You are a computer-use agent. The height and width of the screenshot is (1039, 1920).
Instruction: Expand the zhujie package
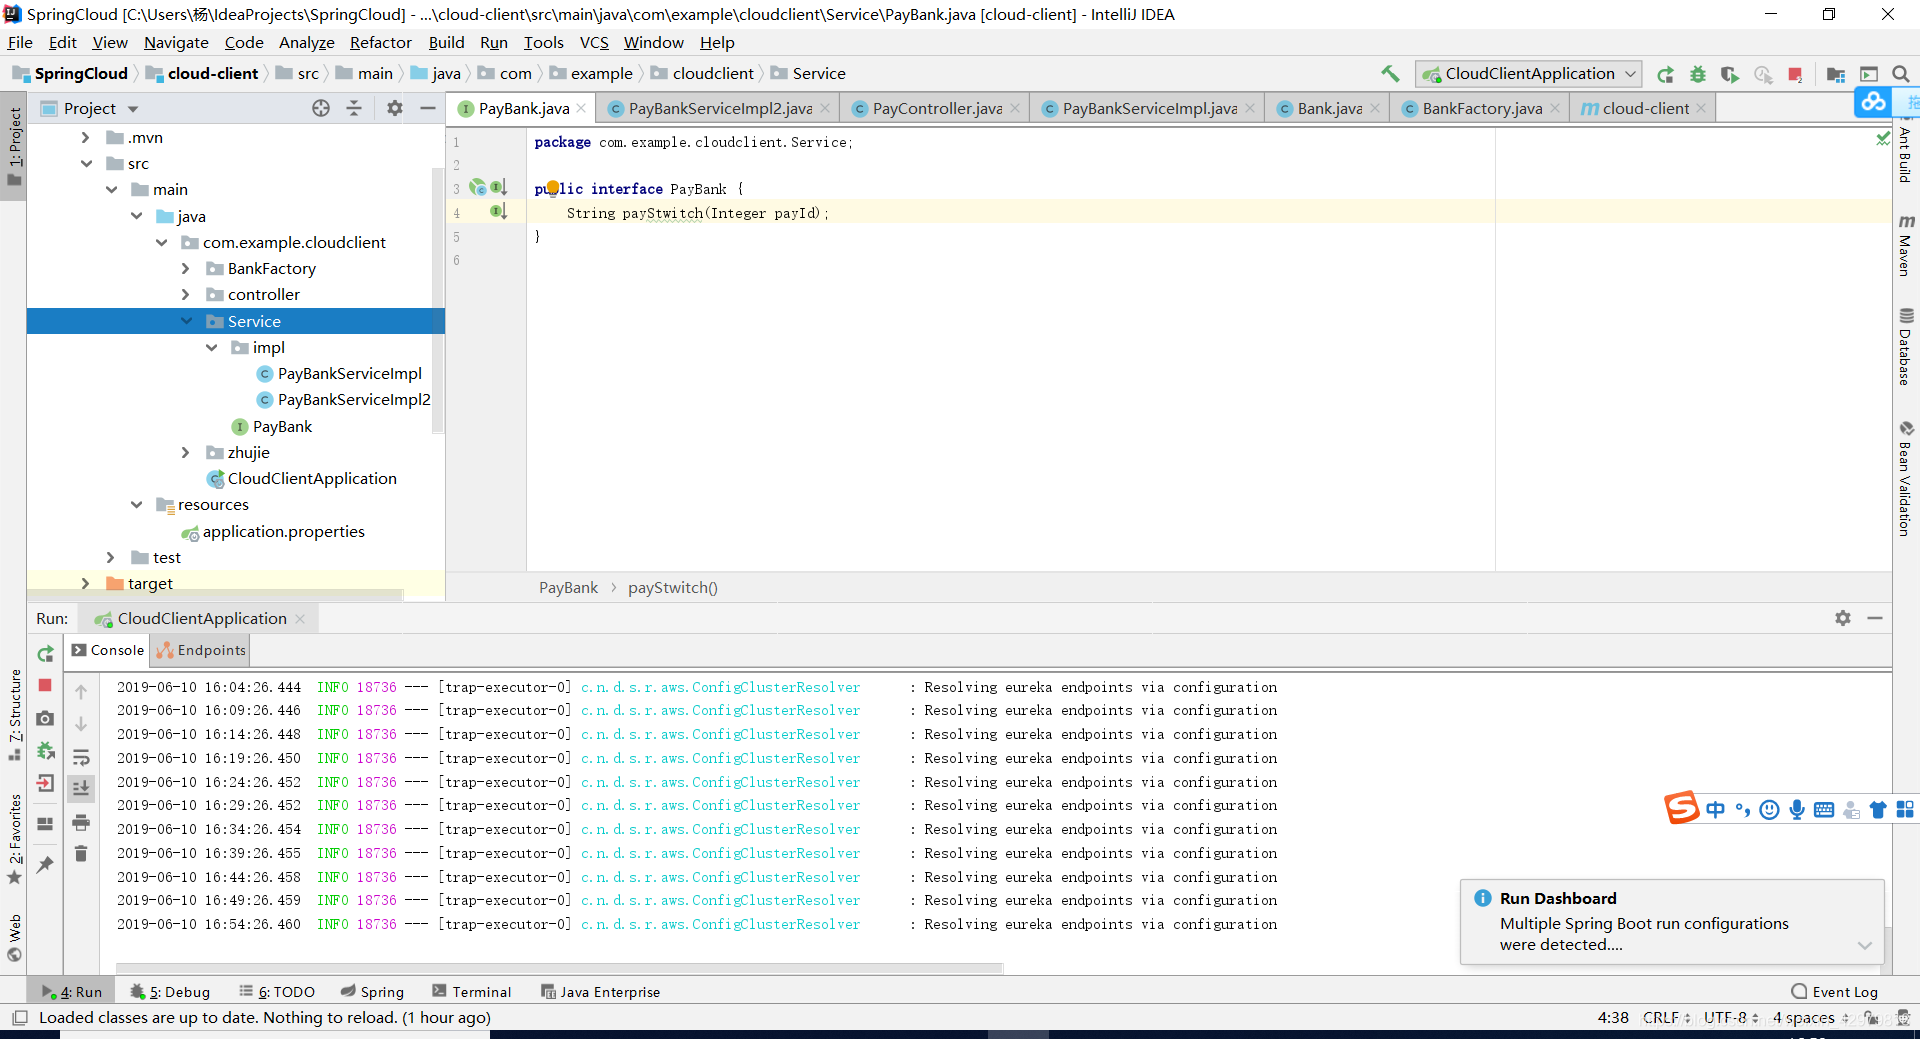(186, 453)
